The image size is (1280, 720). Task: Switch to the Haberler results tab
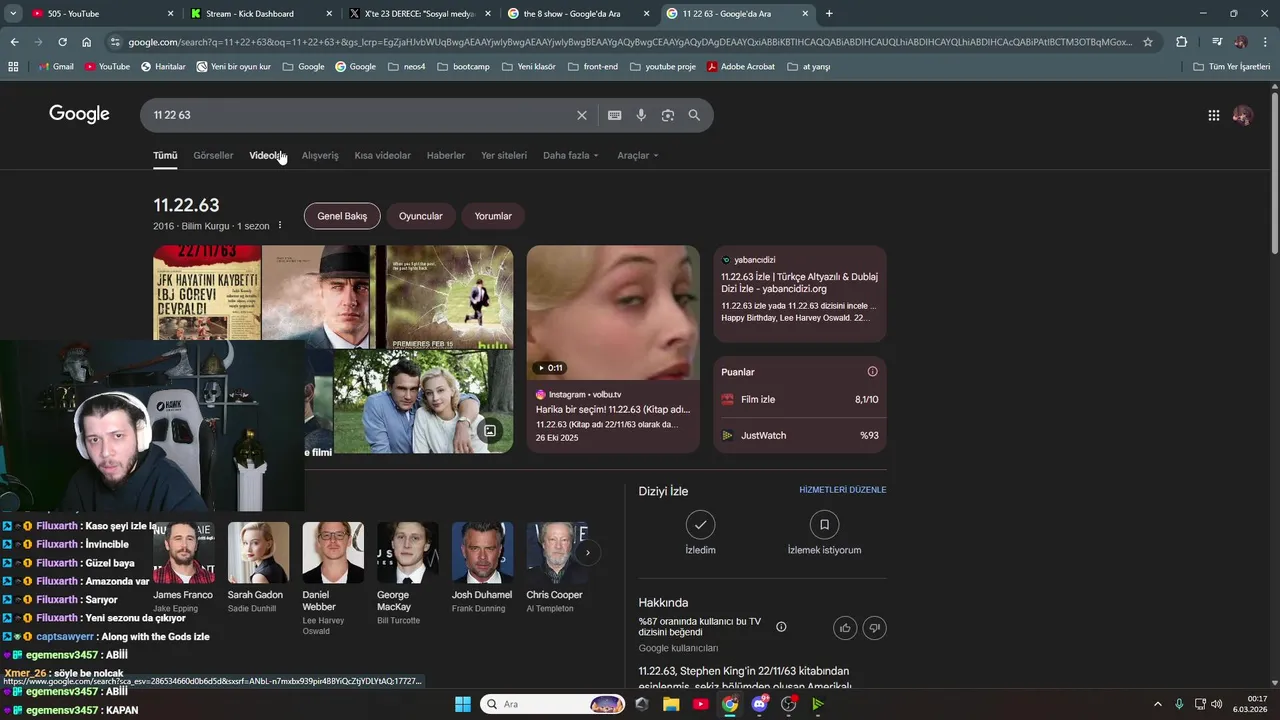[446, 155]
